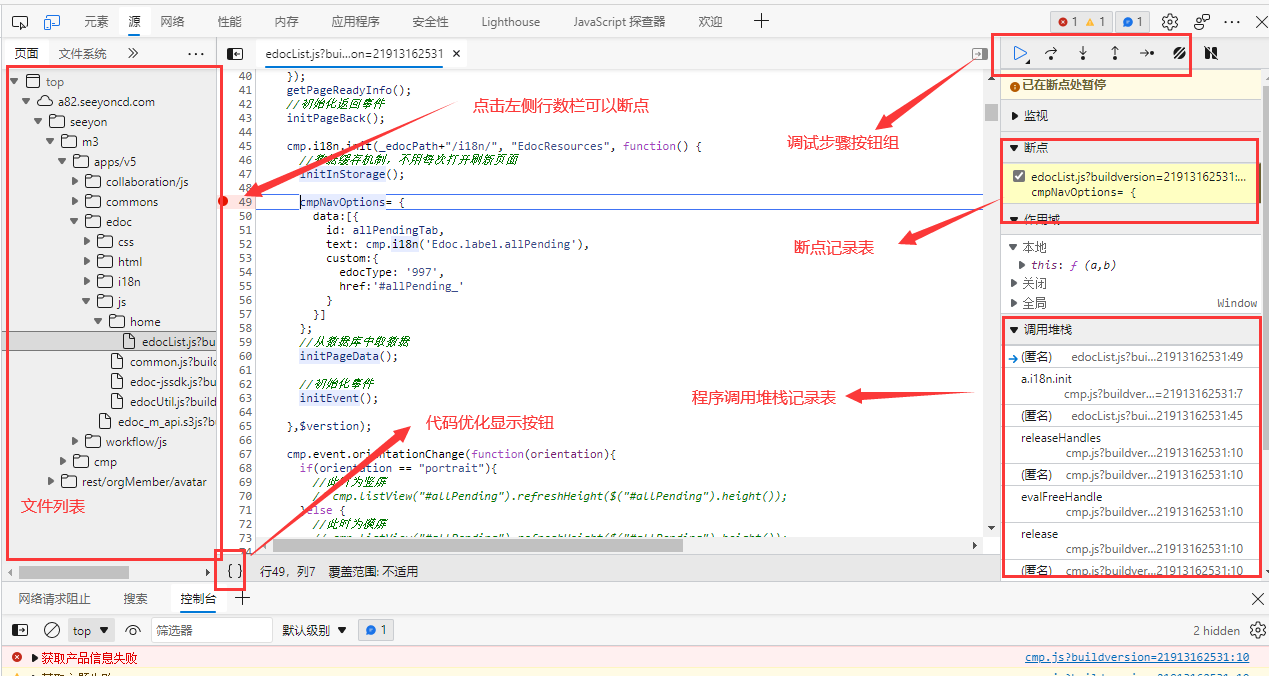Screen dimensions: 1269x676
Task: Close the bottom drawer
Action: [1258, 598]
